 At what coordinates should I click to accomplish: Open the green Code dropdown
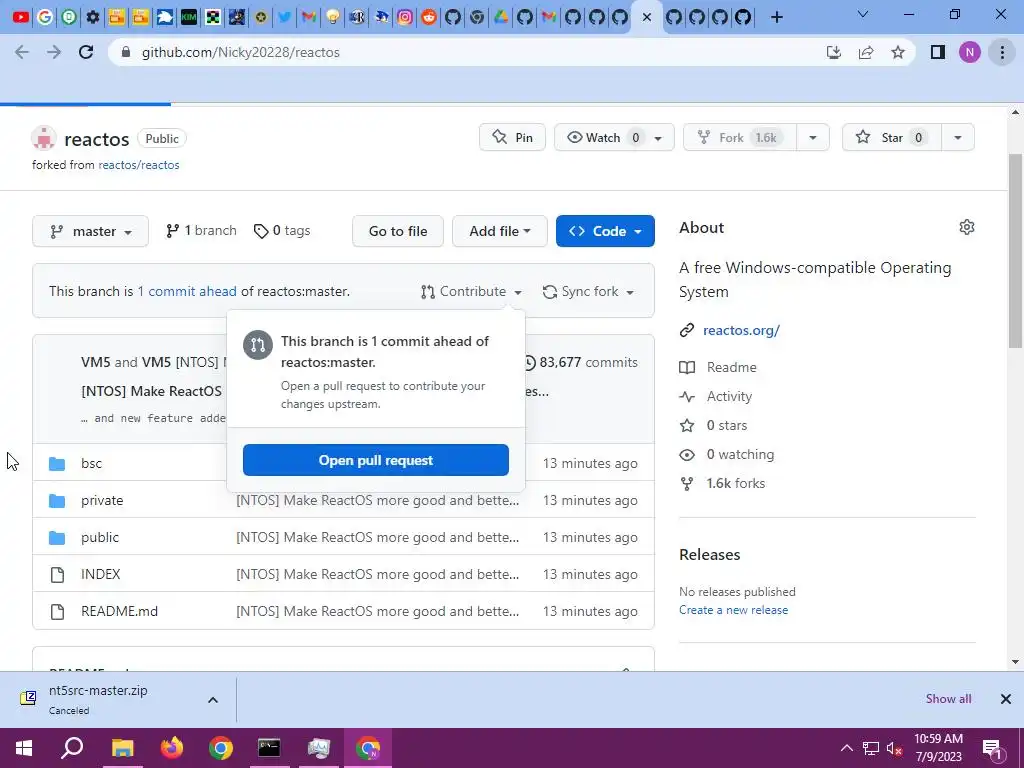tap(605, 231)
